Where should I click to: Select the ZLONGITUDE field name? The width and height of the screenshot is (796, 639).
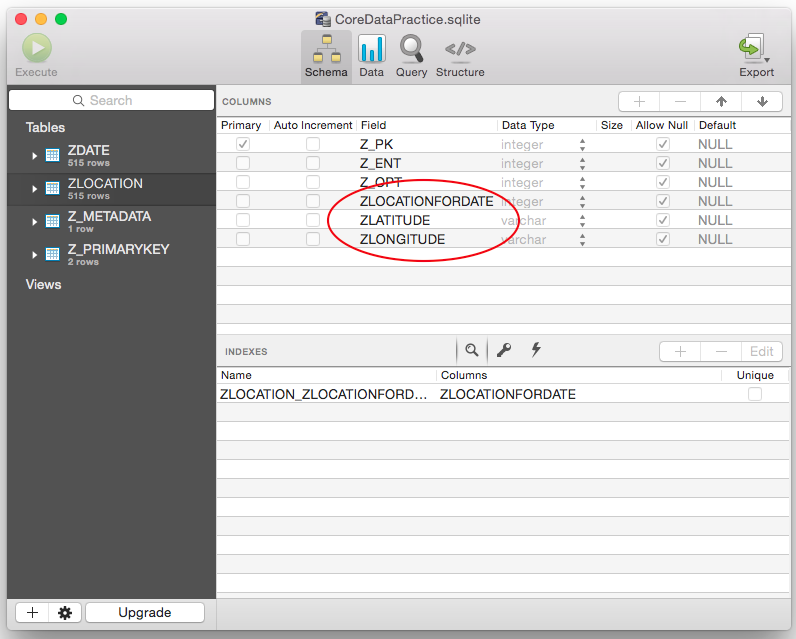point(402,239)
